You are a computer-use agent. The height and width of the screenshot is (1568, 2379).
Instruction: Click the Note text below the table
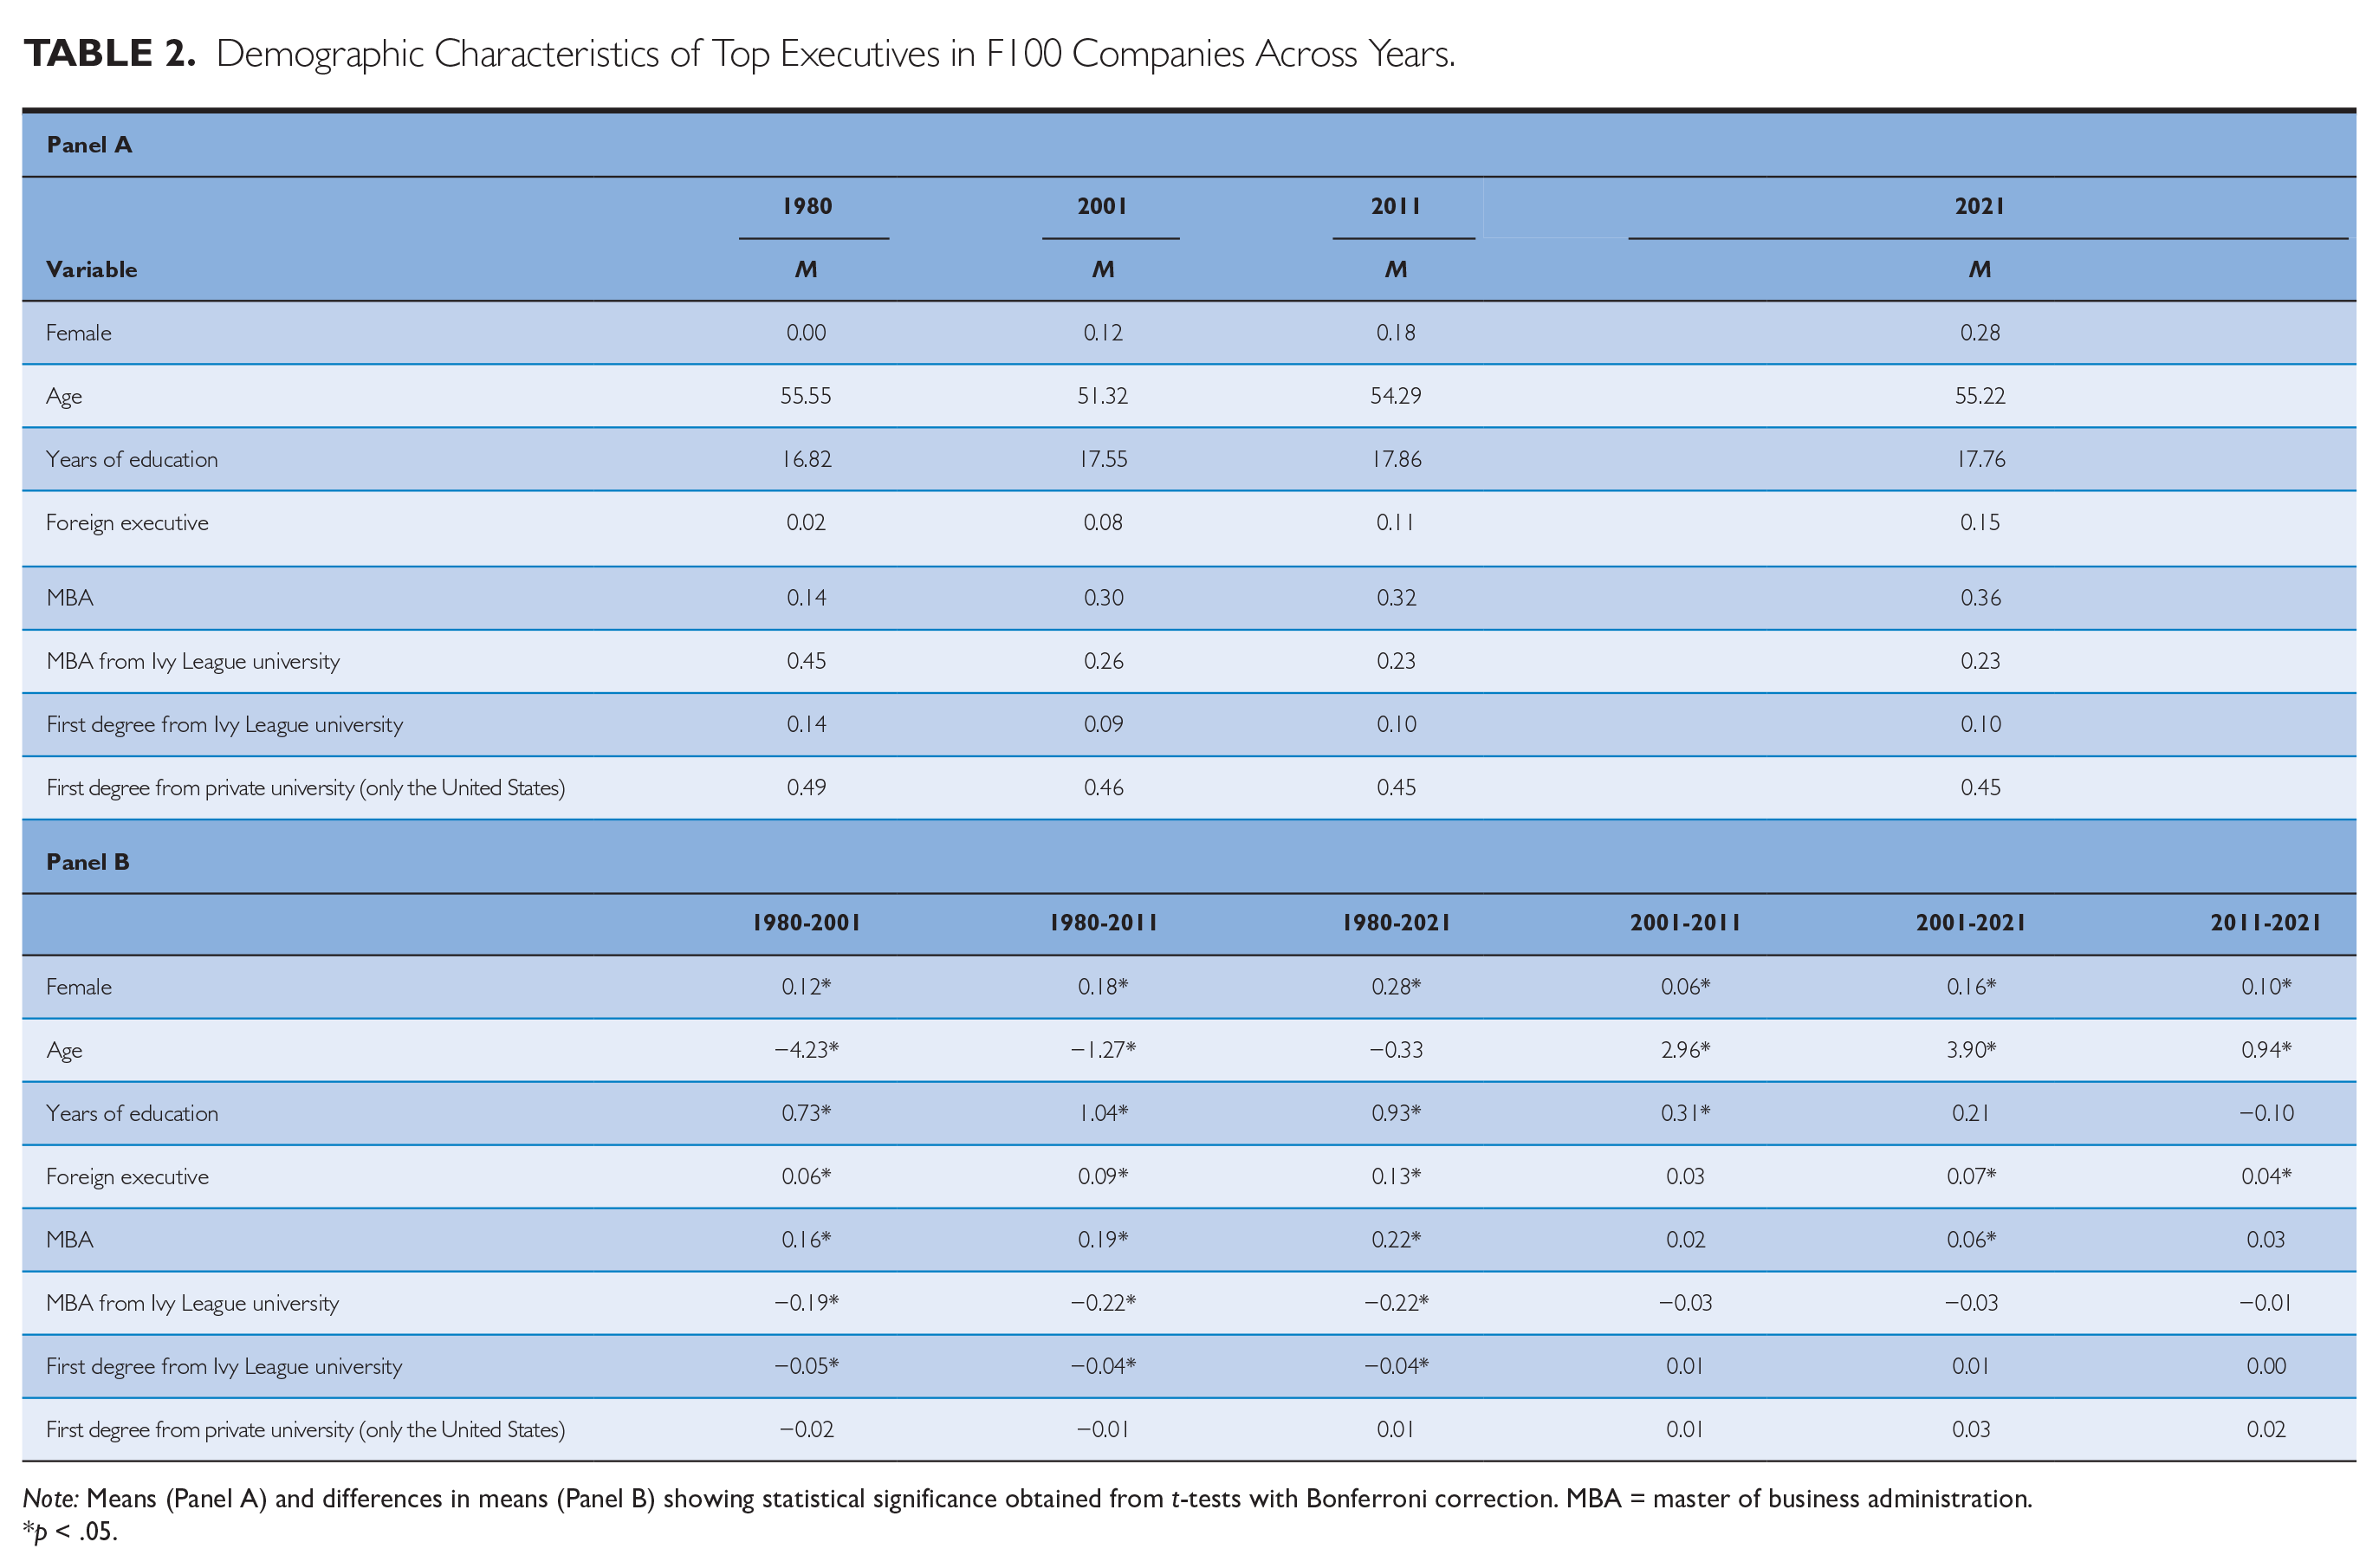(1027, 1498)
